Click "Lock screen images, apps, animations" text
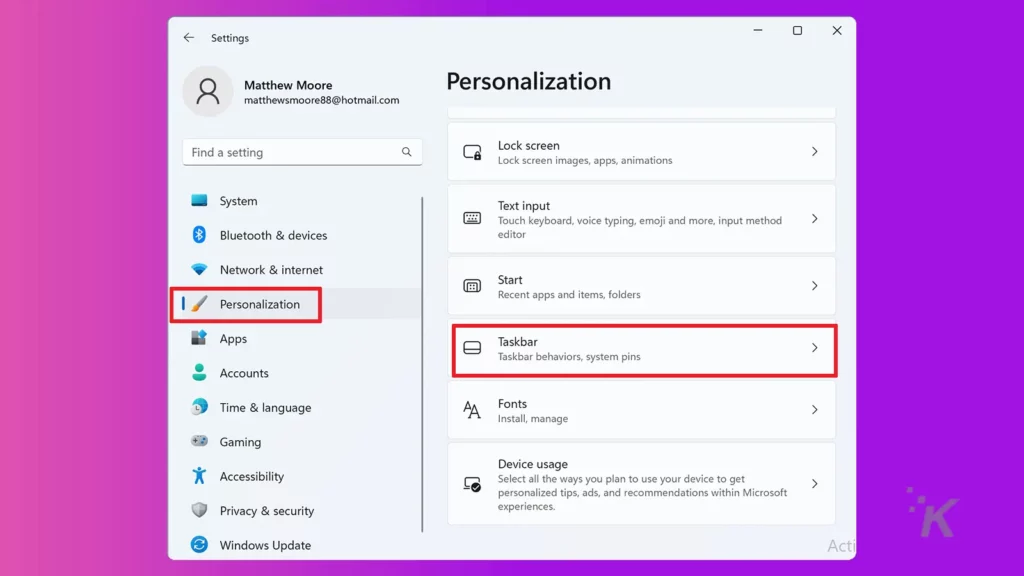Viewport: 1024px width, 576px height. click(584, 161)
